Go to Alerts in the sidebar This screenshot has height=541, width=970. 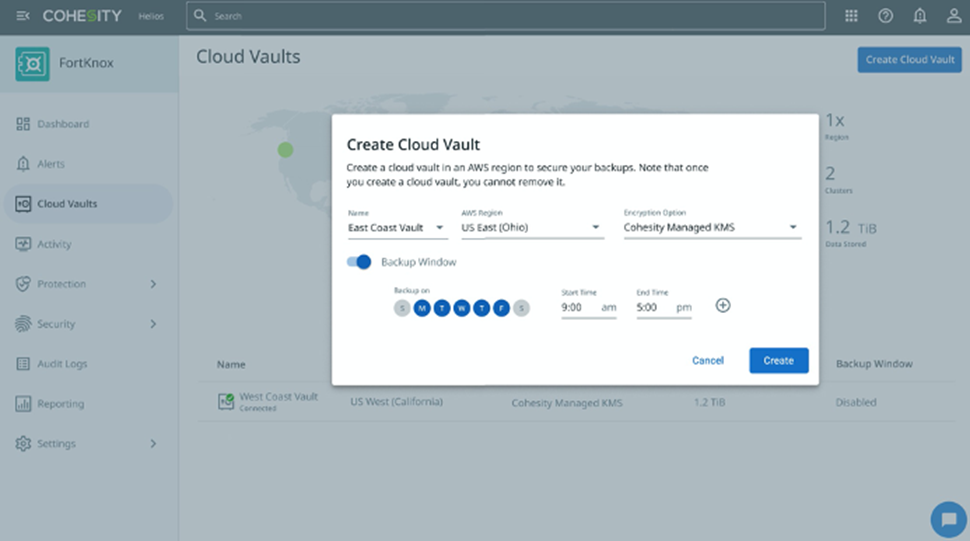[88, 164]
